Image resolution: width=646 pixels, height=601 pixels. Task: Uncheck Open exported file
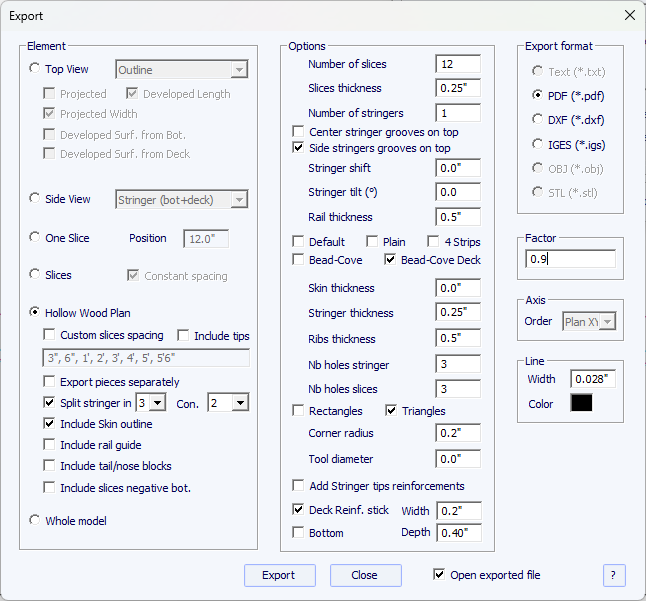coord(439,575)
